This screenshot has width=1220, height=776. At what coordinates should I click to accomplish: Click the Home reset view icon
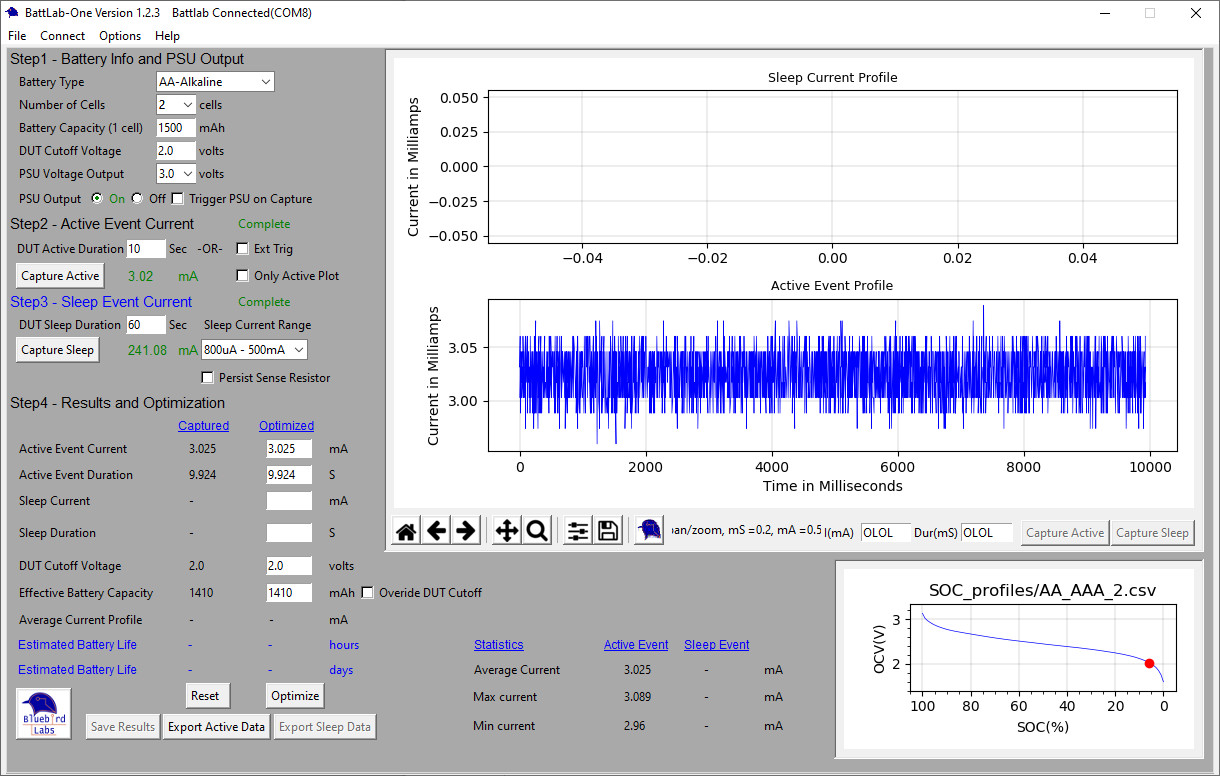coord(406,532)
